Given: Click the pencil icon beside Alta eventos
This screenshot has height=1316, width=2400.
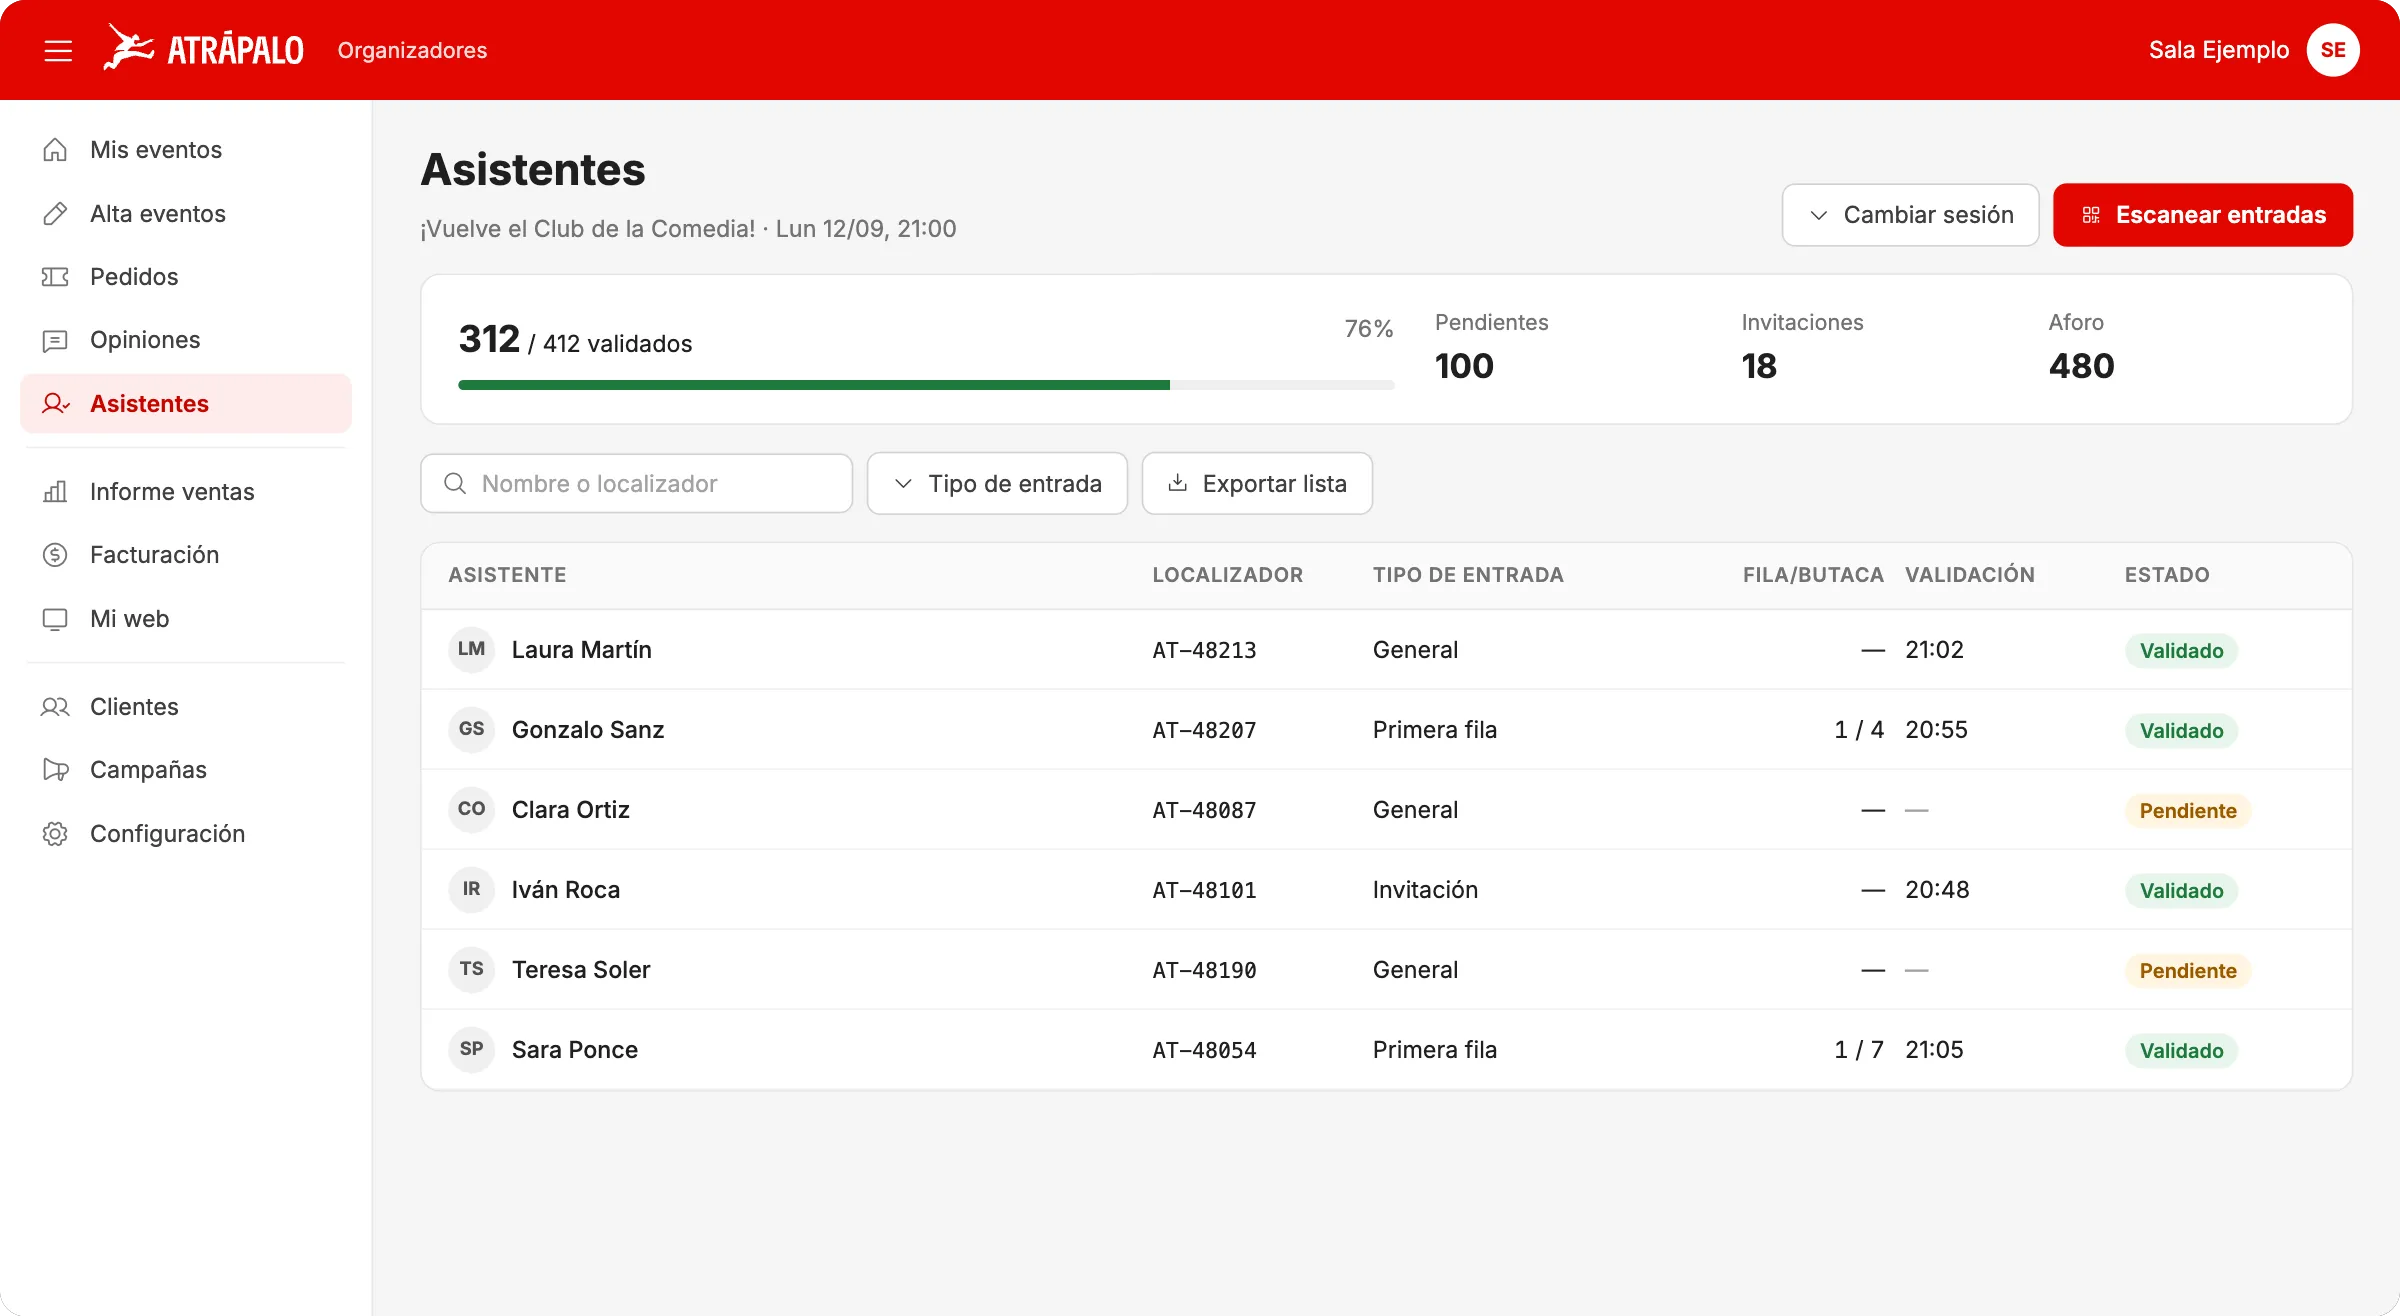Looking at the screenshot, I should (55, 214).
